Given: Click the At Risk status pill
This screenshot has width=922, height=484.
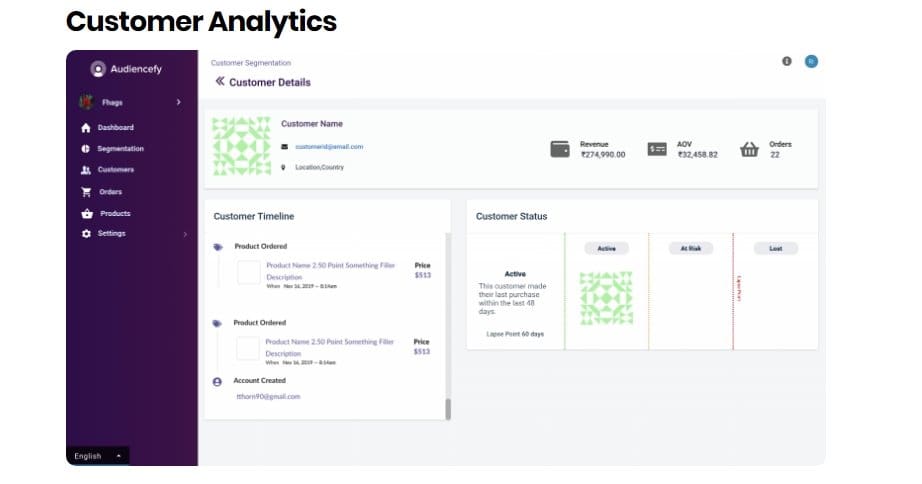Looking at the screenshot, I should (x=690, y=248).
